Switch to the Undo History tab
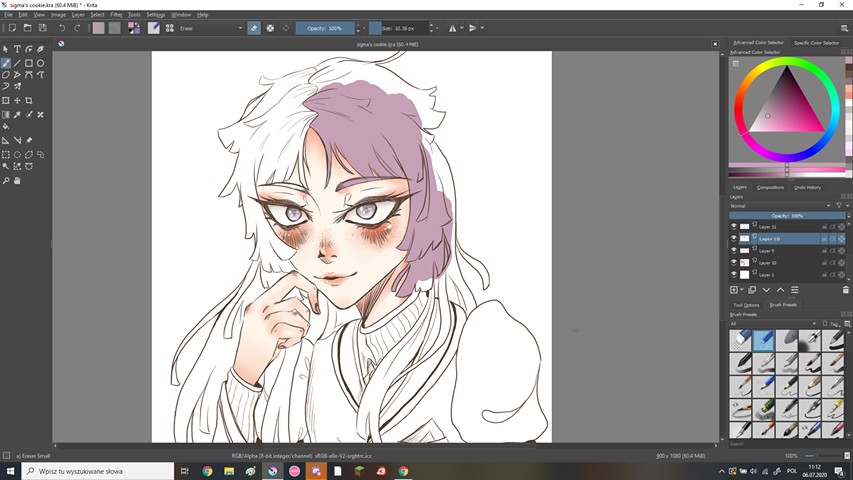Screen dimensions: 853x480 [x=807, y=187]
